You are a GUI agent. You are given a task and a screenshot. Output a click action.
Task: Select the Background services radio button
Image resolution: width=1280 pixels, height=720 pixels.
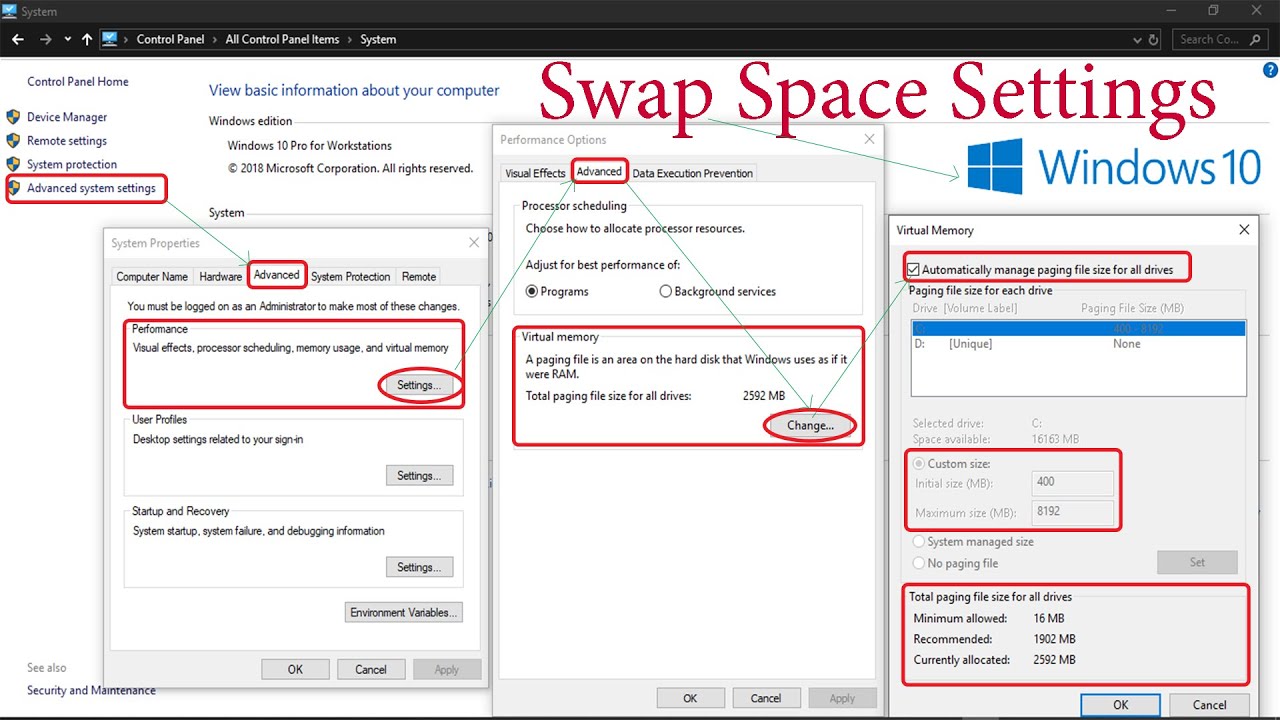(x=666, y=292)
